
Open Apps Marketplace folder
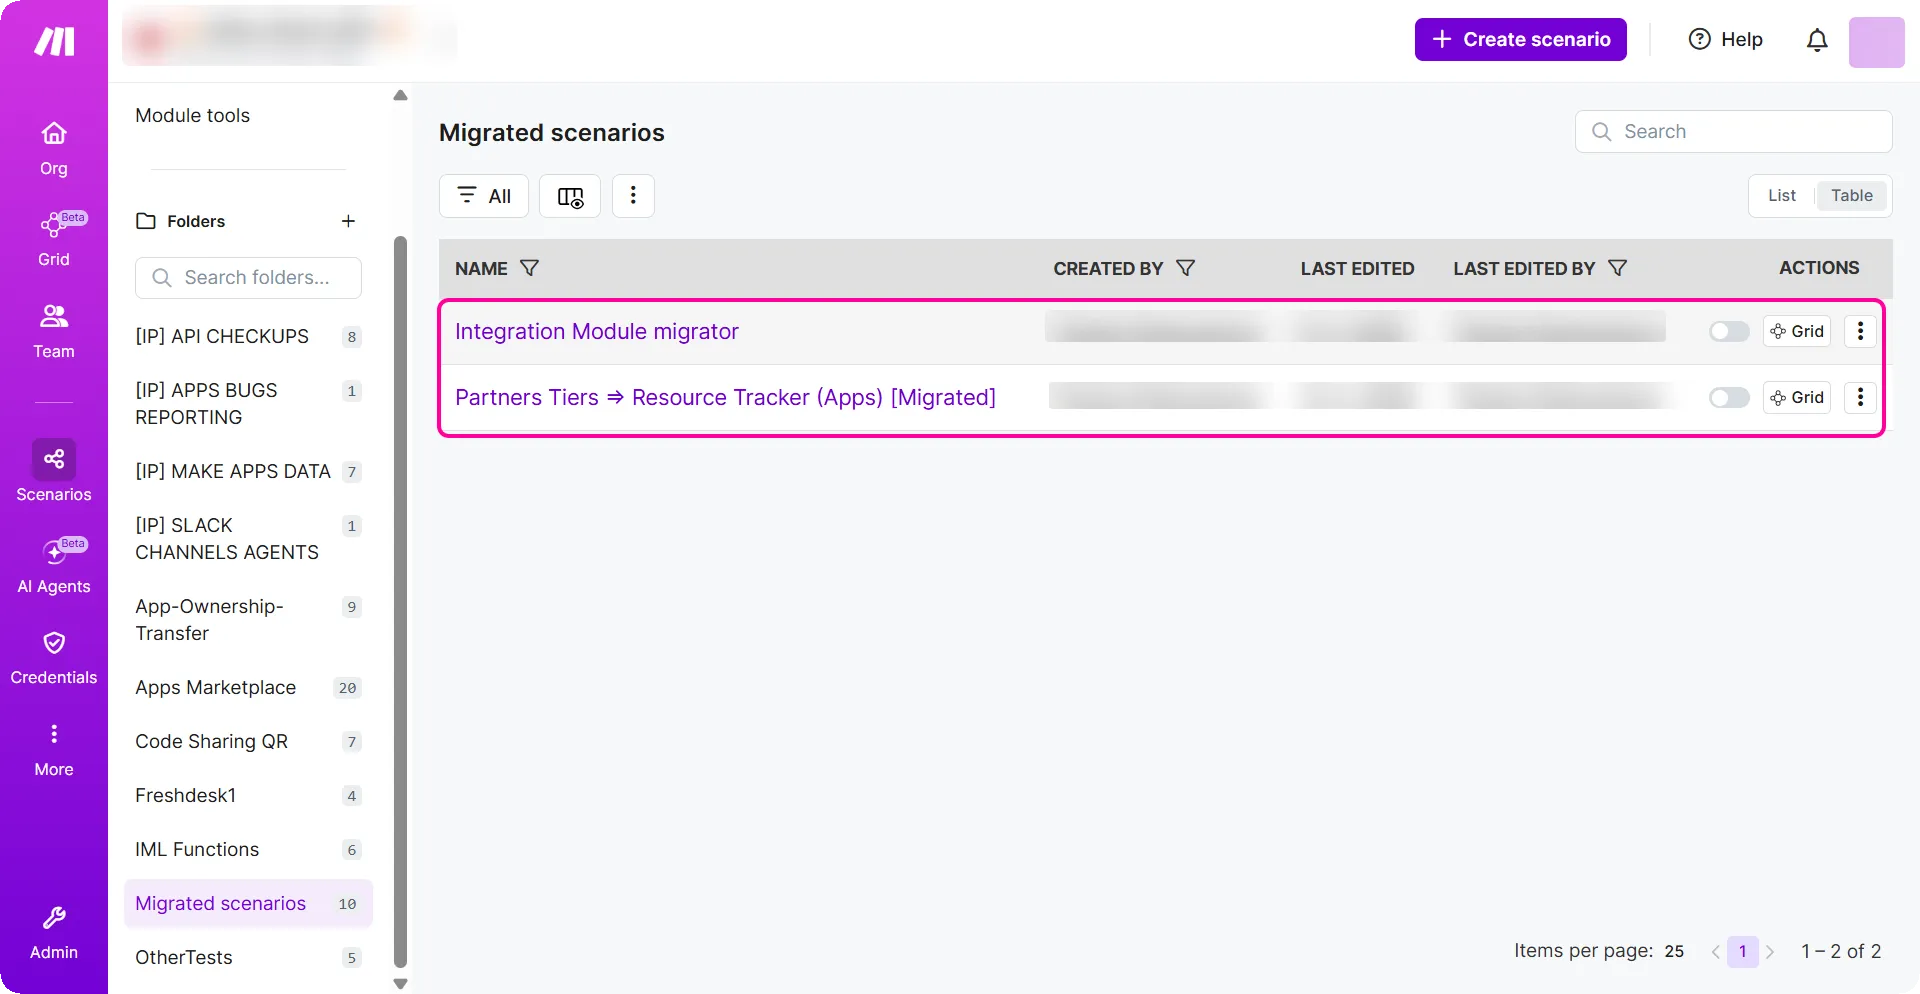pos(248,687)
